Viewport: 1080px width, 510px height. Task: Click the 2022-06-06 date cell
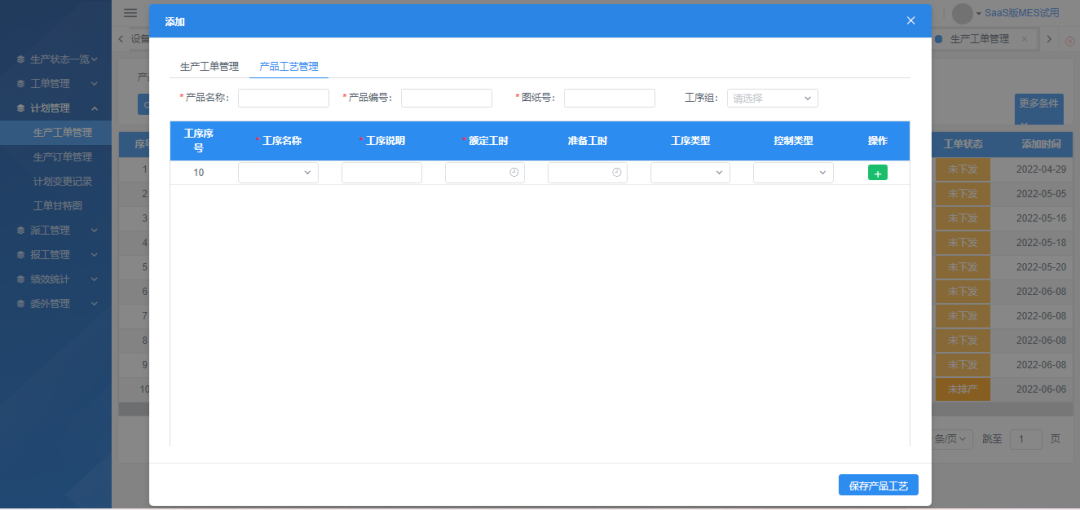[1041, 389]
